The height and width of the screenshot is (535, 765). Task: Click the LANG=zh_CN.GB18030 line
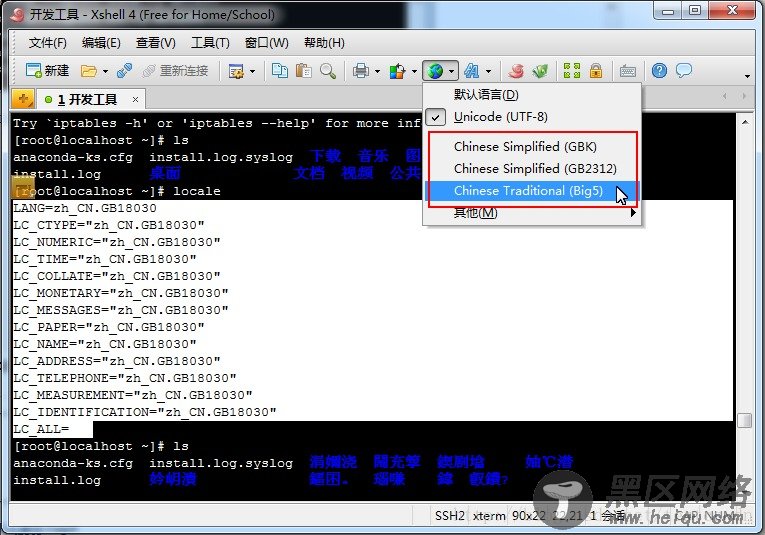click(85, 208)
